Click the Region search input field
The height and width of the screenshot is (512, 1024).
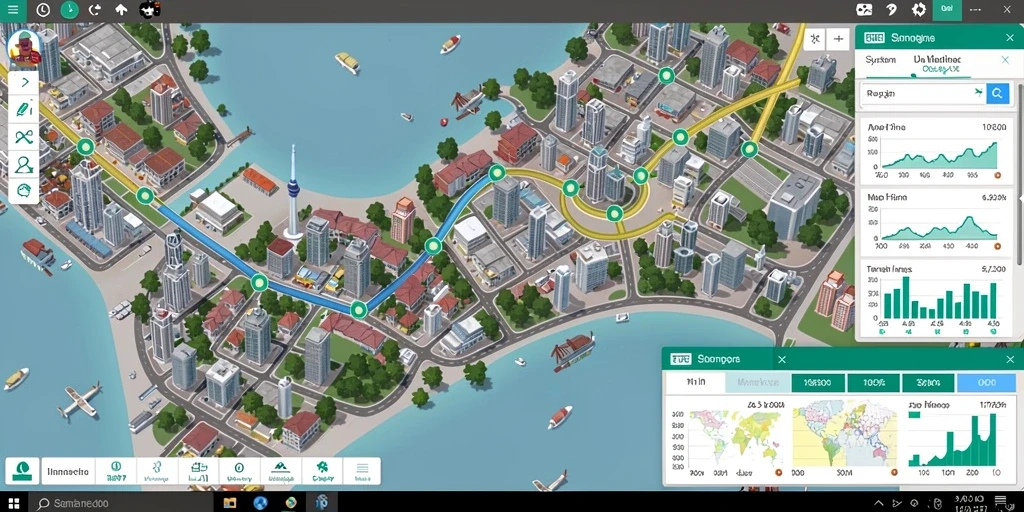pyautogui.click(x=923, y=93)
